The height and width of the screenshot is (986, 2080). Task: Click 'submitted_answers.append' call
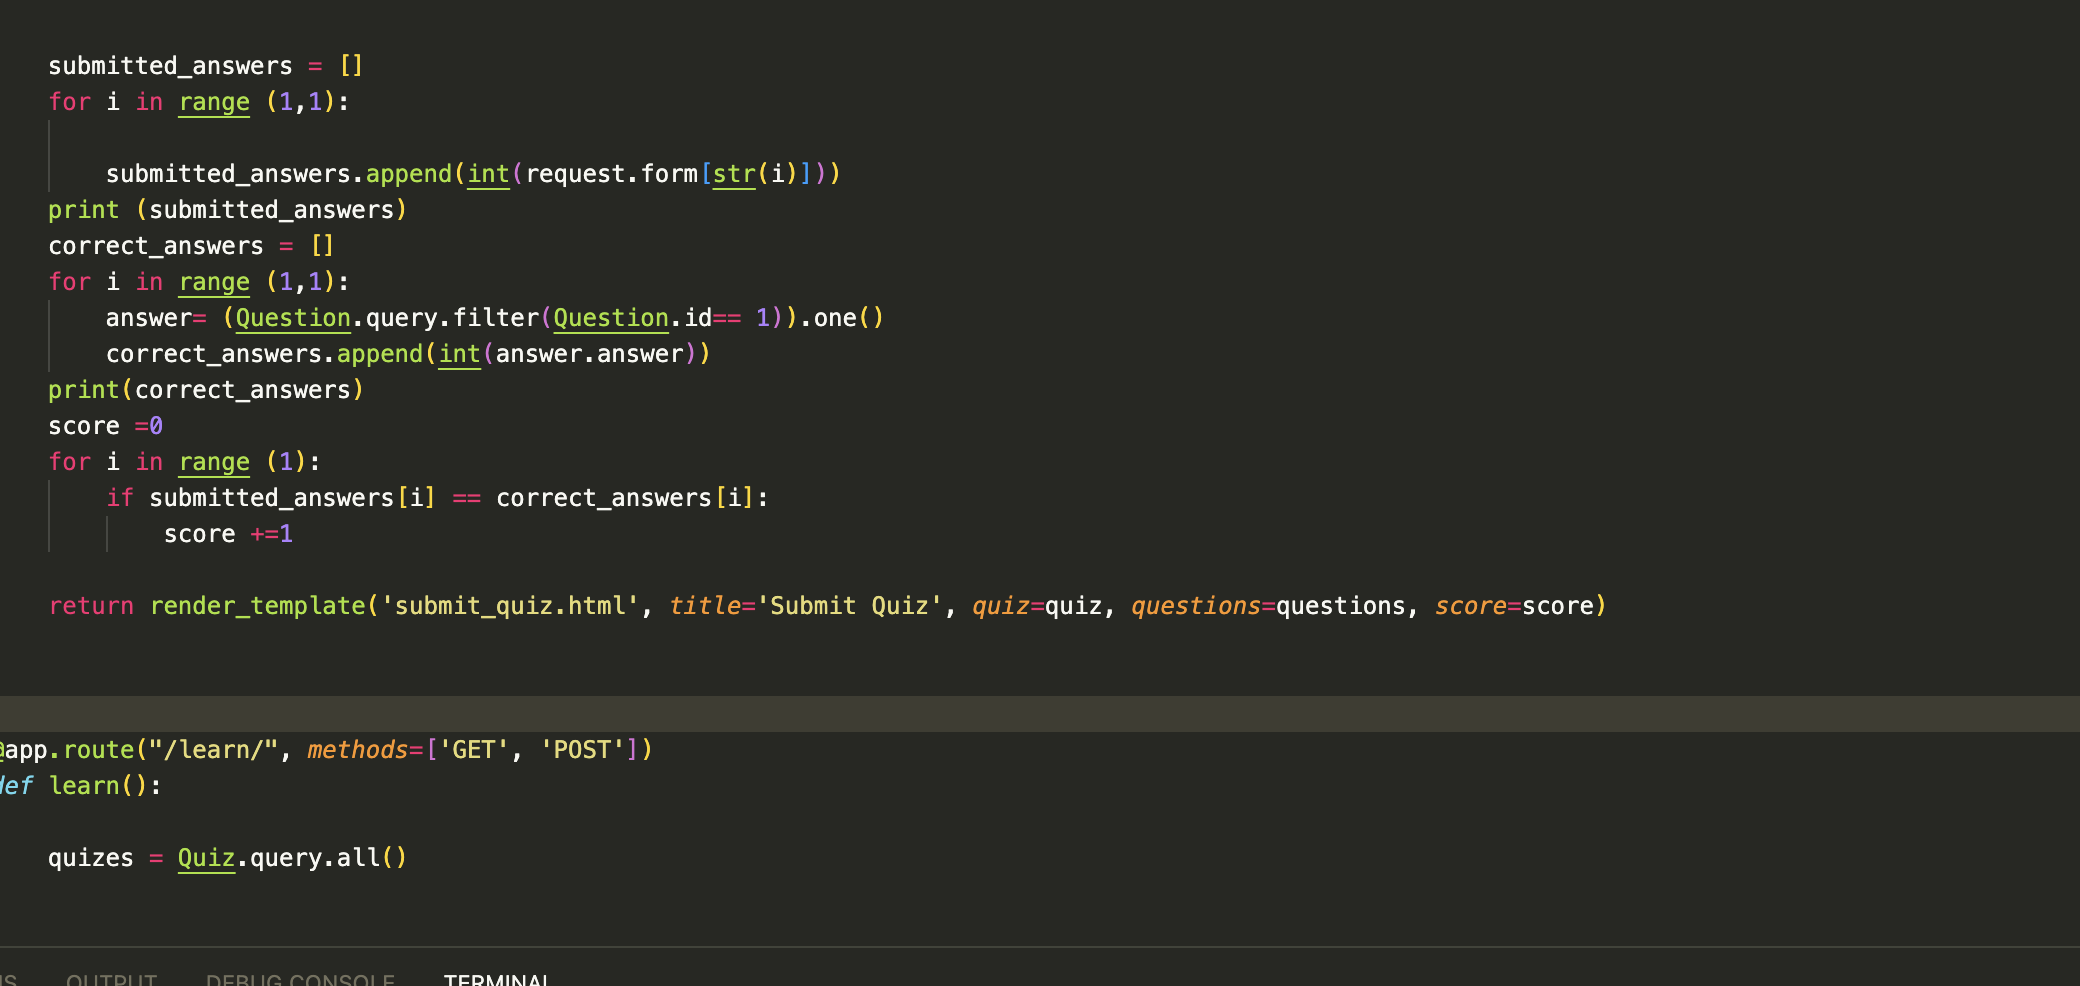(279, 174)
